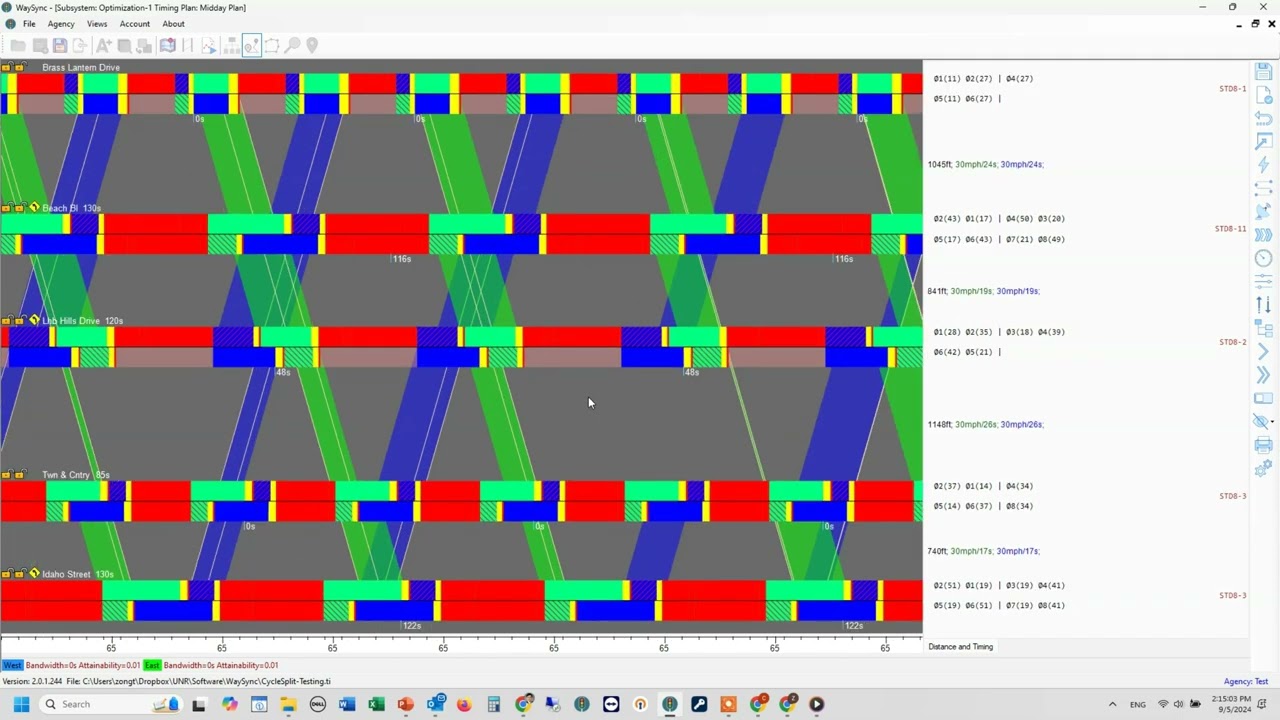
Task: Click the magnifier search toolbar icon
Action: (x=292, y=45)
